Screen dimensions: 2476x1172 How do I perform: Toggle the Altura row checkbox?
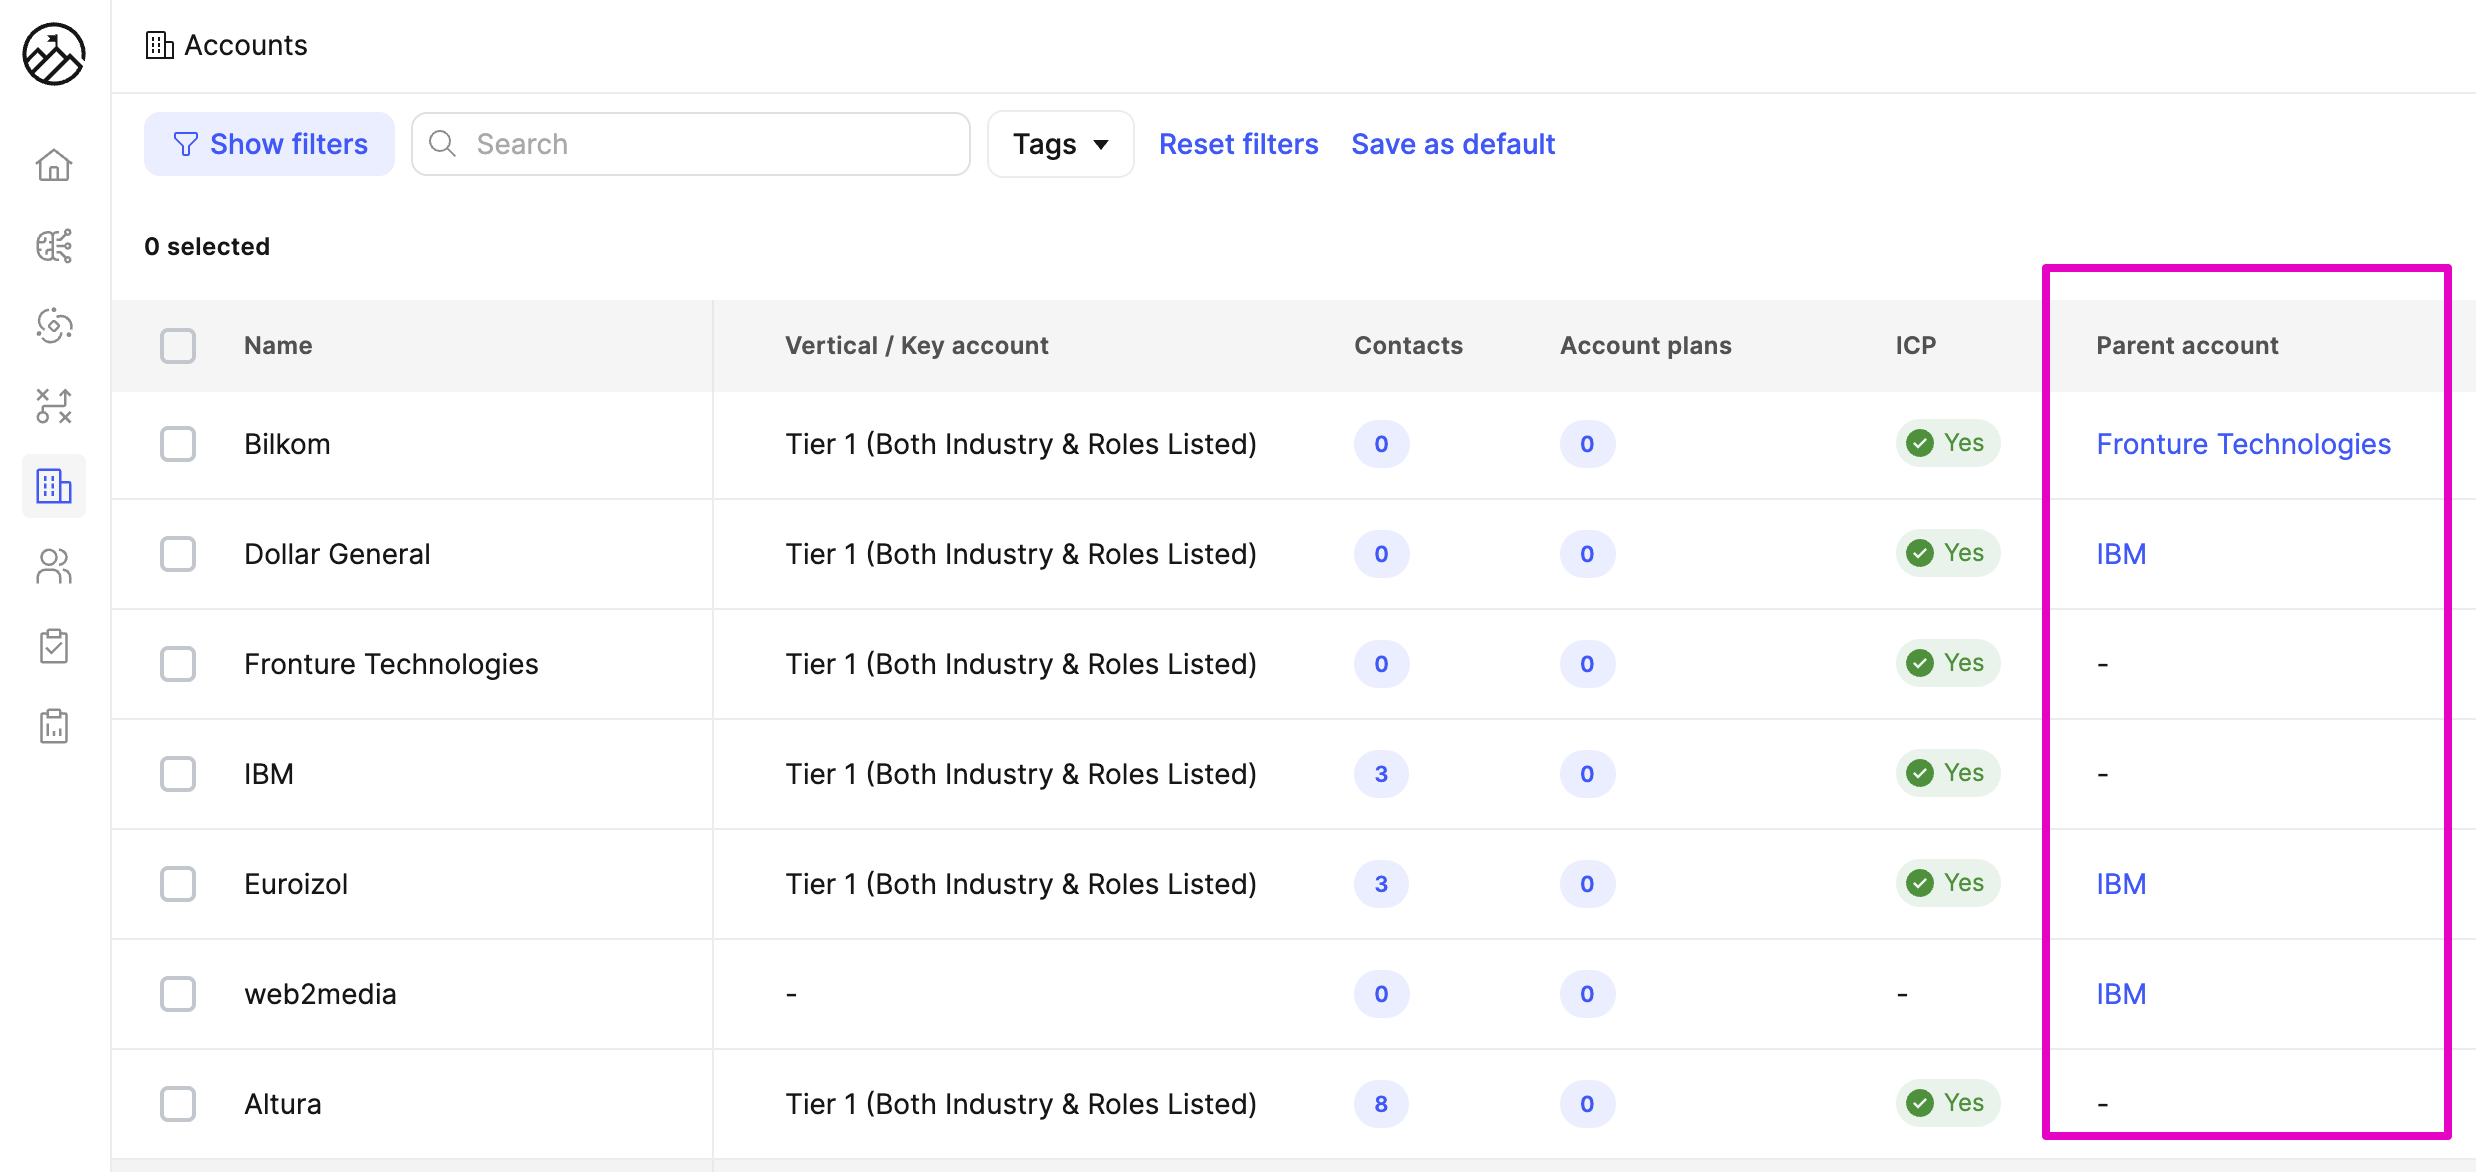click(178, 1104)
